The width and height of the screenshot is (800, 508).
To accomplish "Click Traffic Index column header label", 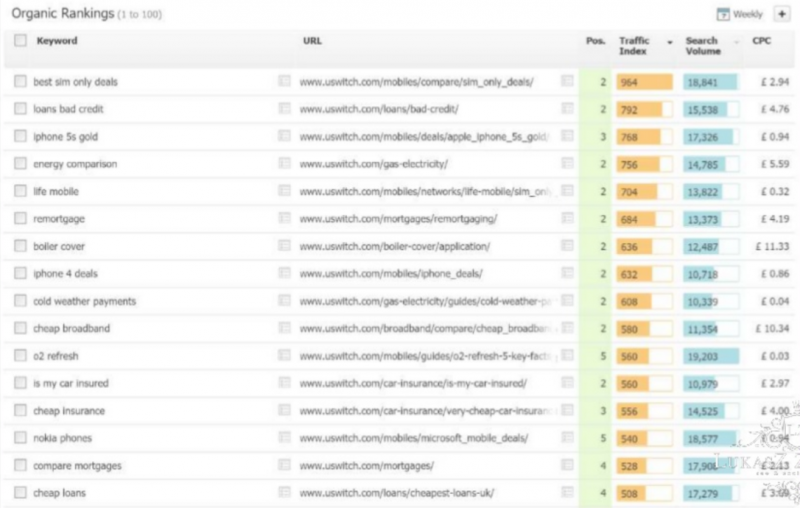I will [x=634, y=45].
